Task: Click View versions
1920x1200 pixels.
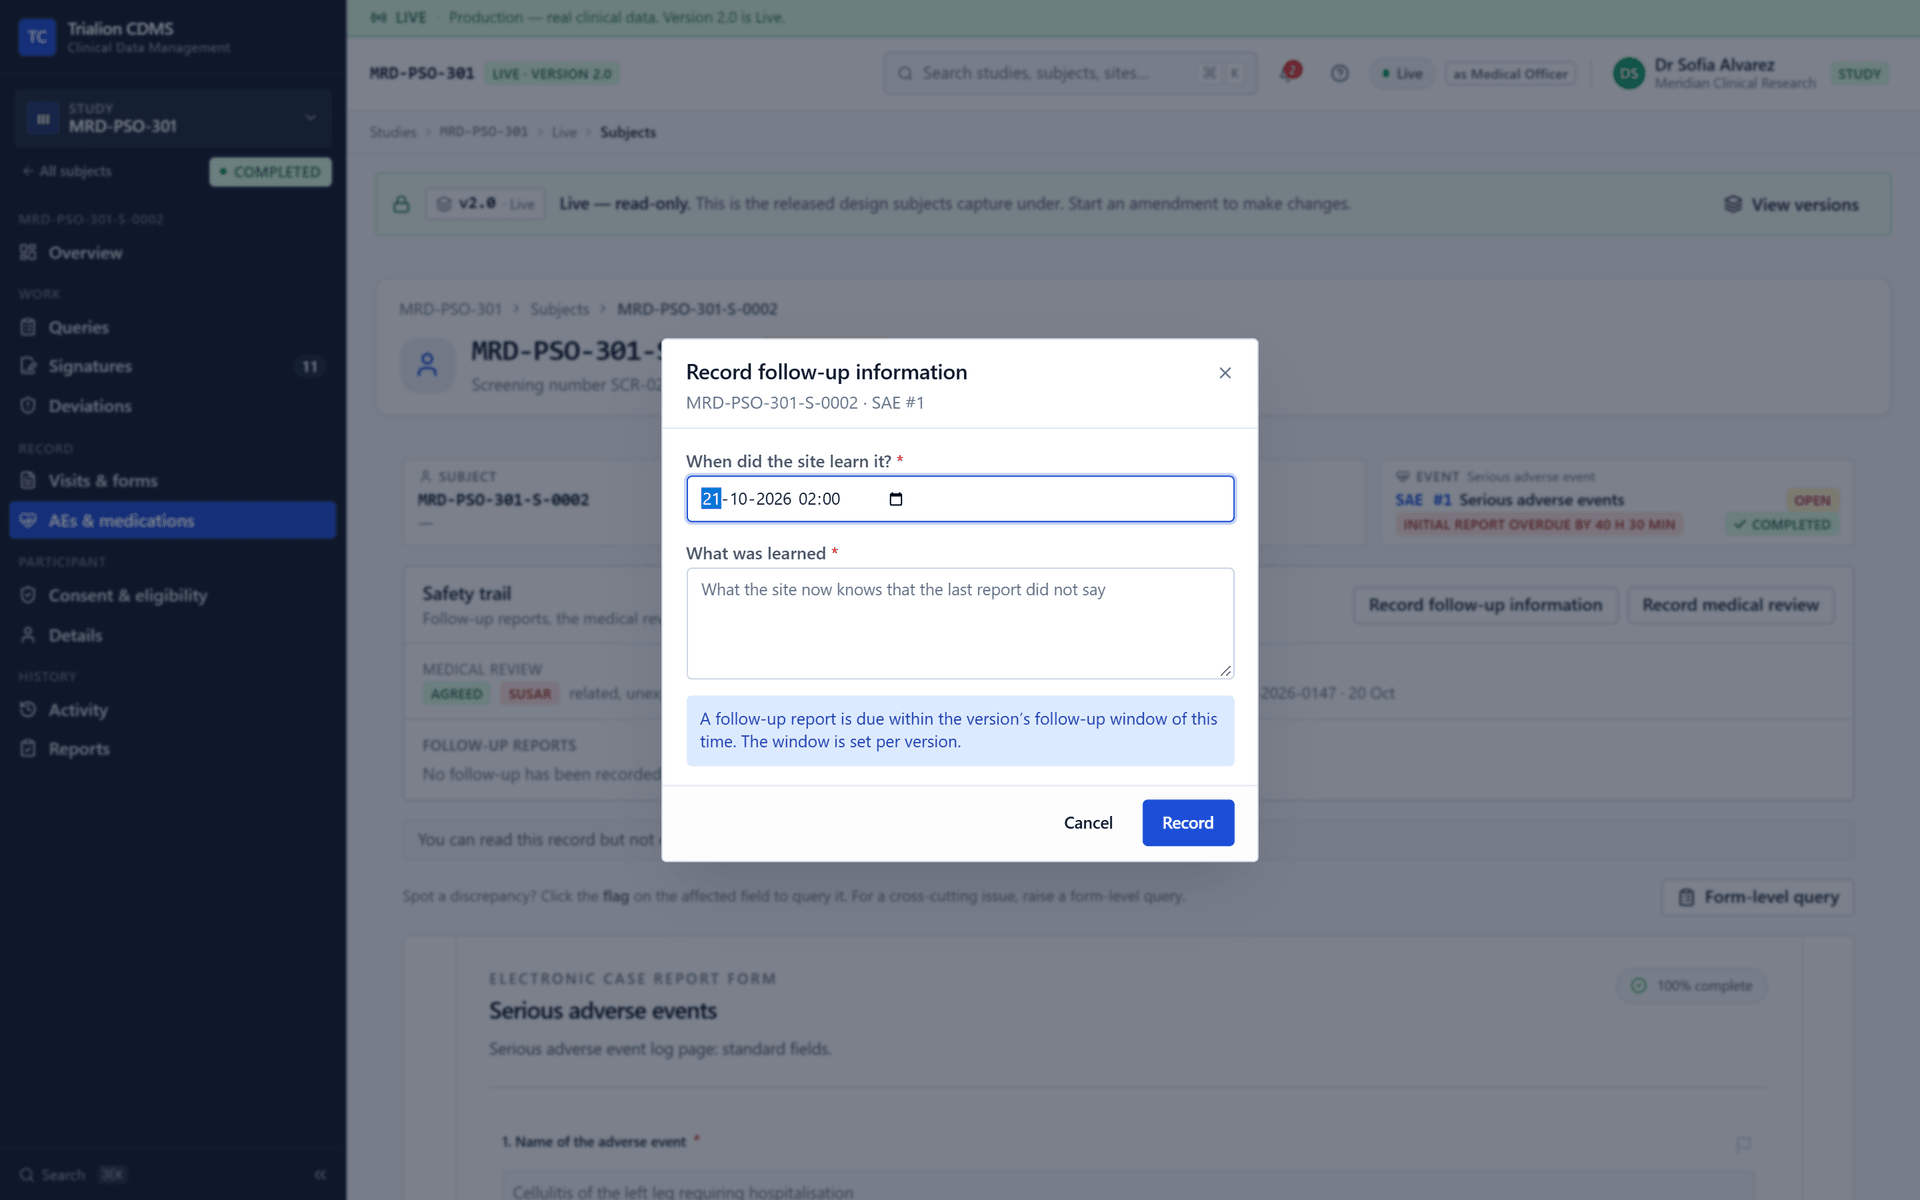Action: (1792, 204)
